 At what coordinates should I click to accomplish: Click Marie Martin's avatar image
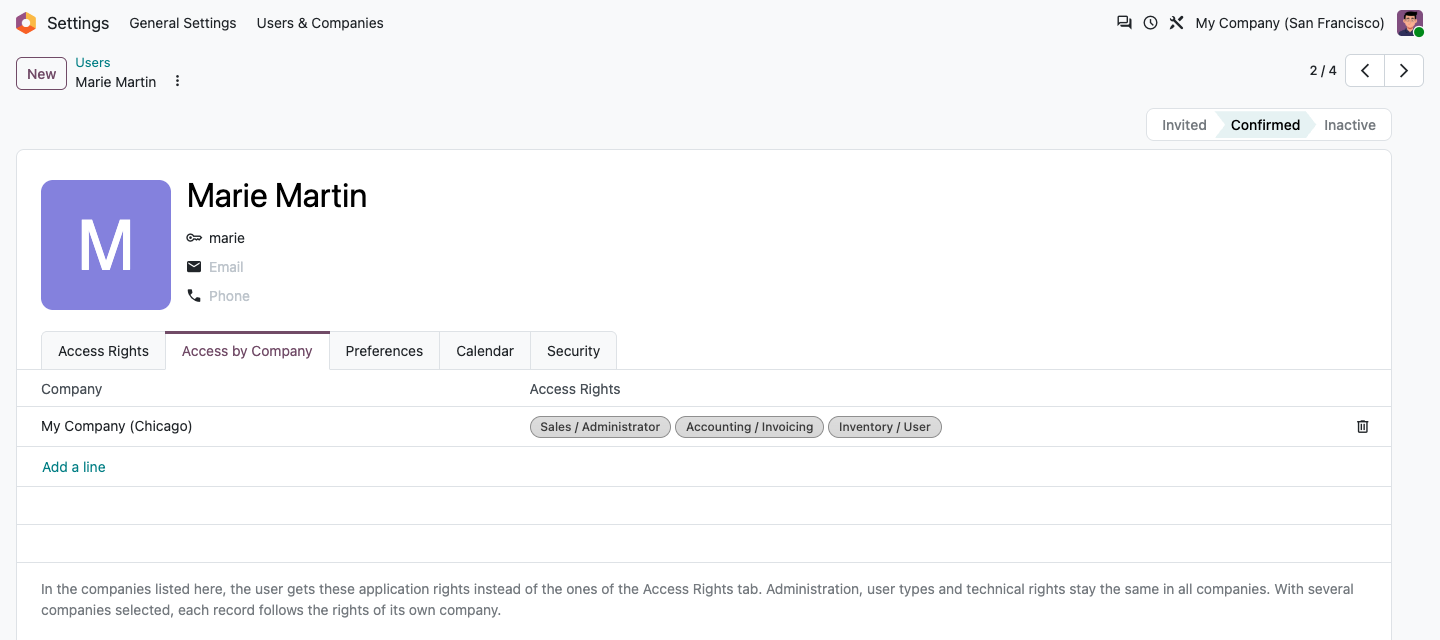point(106,245)
